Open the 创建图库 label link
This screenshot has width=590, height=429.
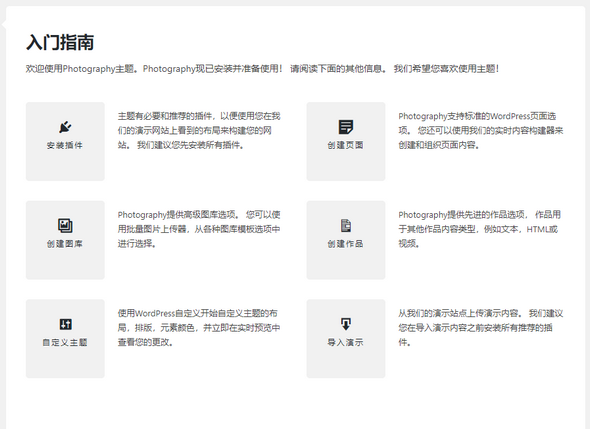pos(65,244)
